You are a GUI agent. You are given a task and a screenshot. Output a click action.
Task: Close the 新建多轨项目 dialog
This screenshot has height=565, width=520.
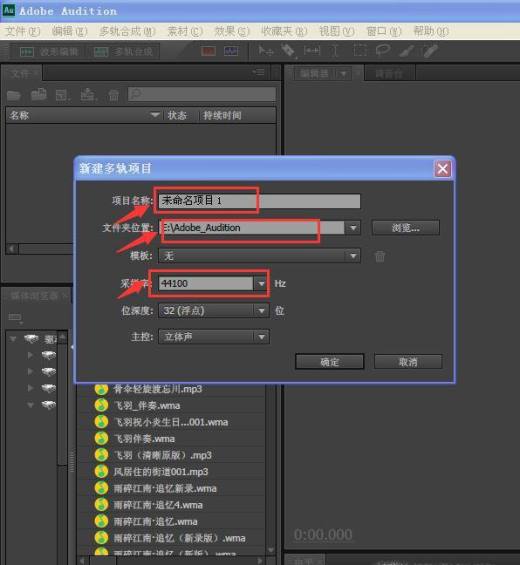coord(443,169)
